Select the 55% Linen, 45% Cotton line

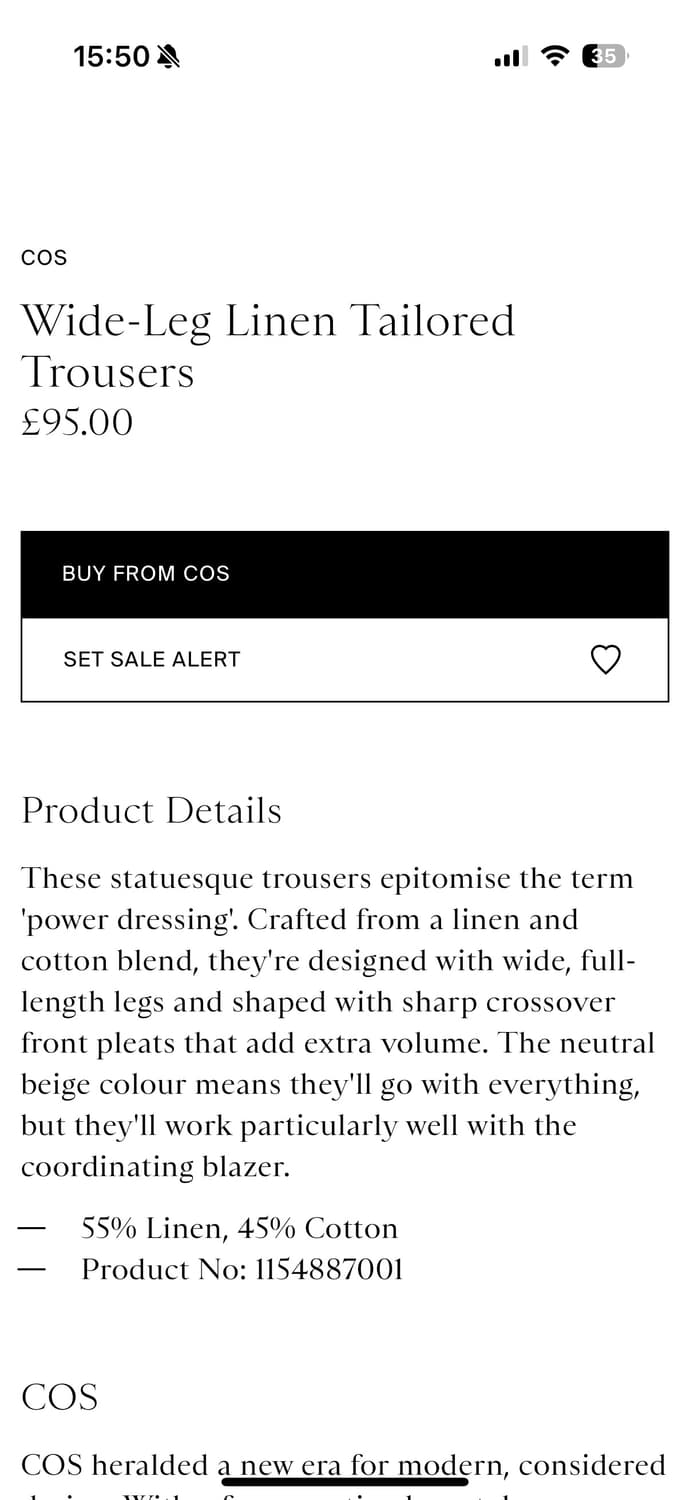(x=240, y=1228)
